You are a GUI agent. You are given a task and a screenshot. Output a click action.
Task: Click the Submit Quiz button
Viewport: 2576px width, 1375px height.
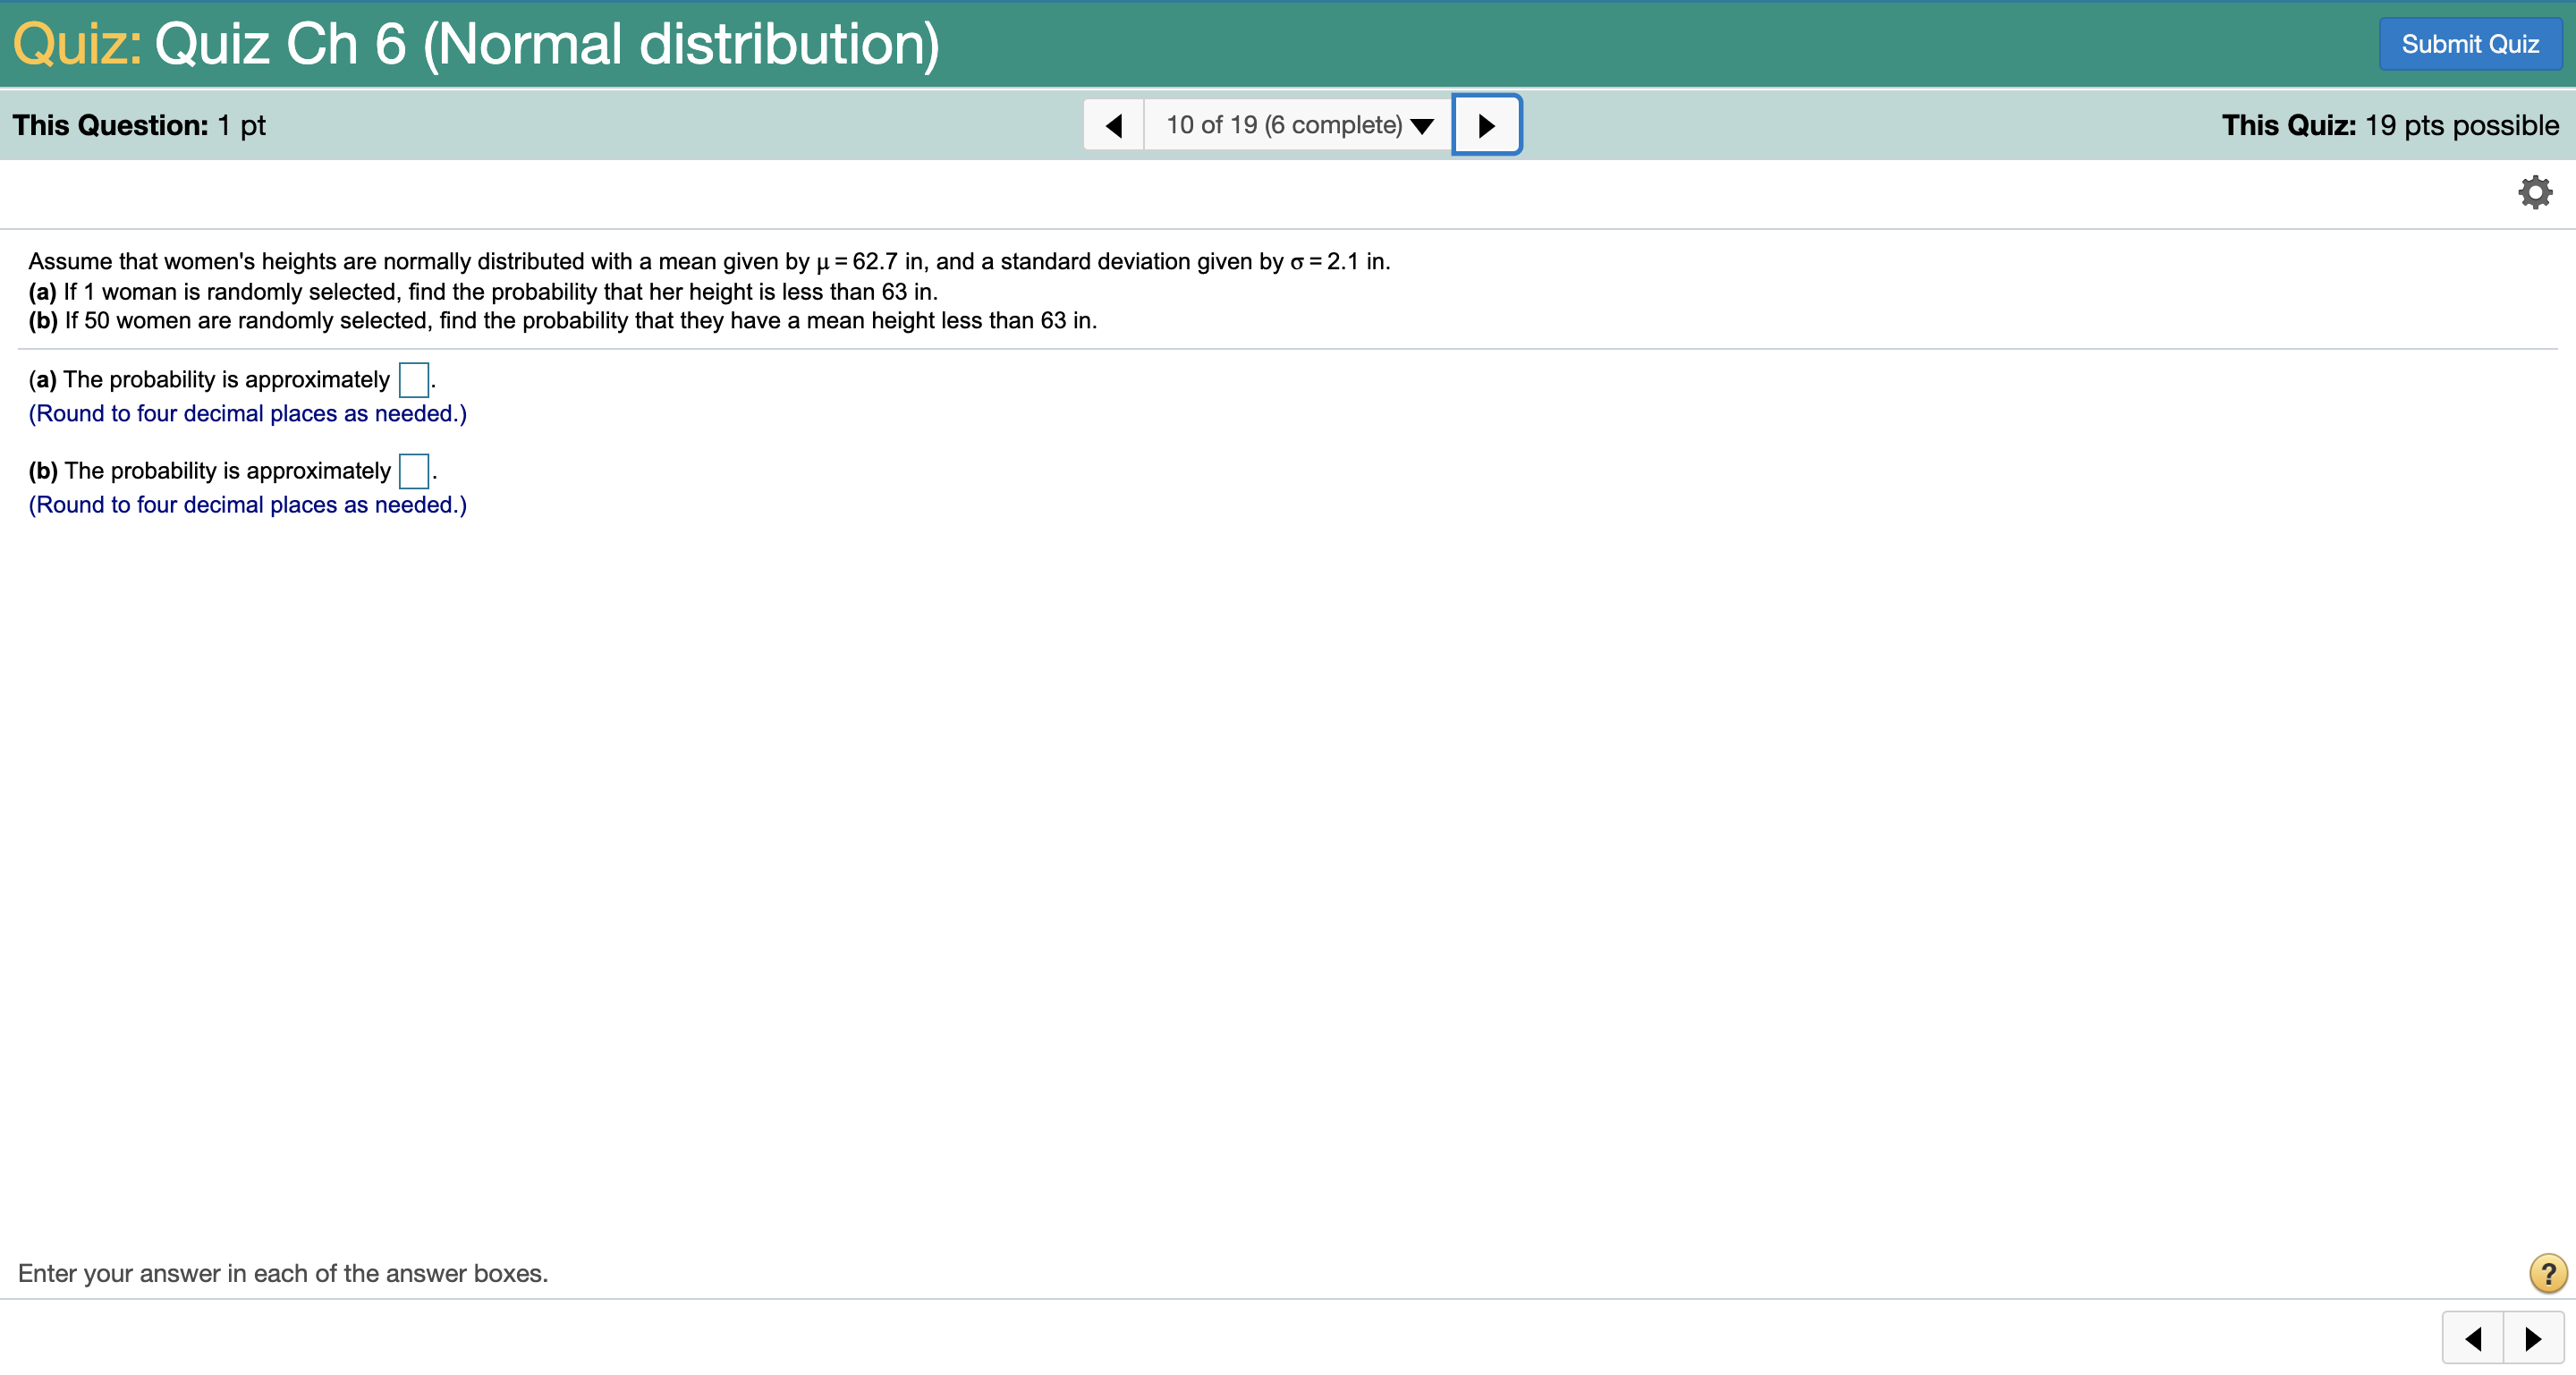point(2469,44)
